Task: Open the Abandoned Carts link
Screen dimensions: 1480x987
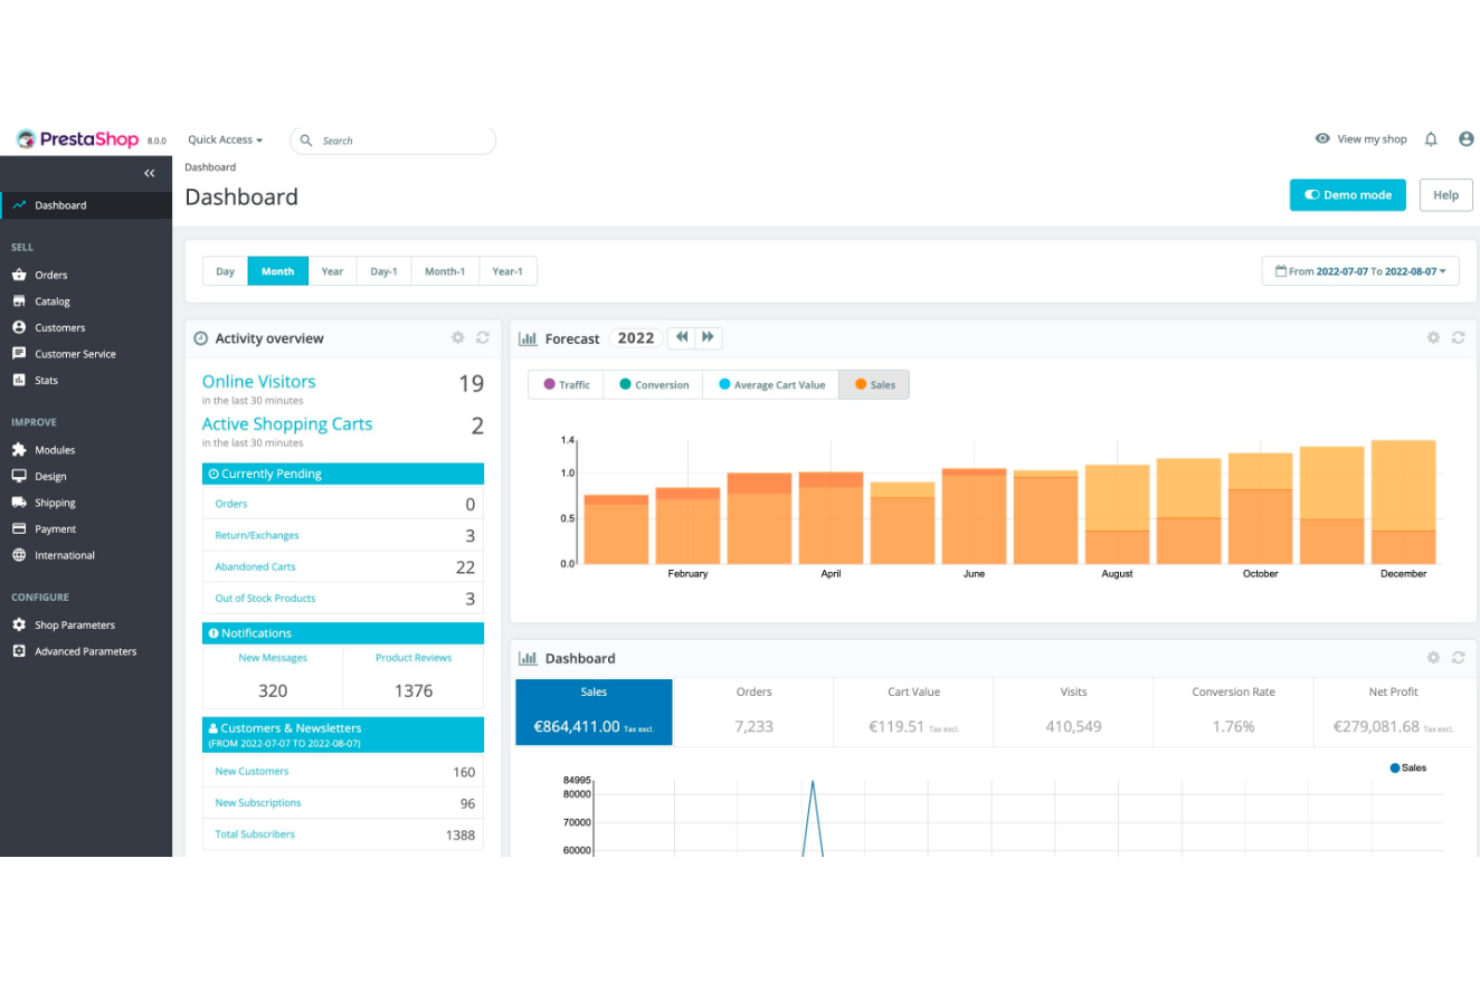Action: (254, 566)
